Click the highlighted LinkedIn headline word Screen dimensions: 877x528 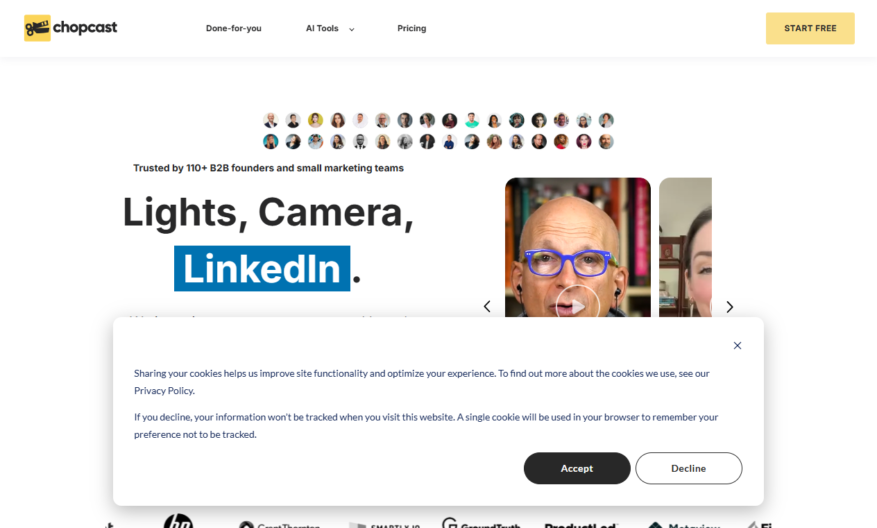pyautogui.click(x=262, y=268)
